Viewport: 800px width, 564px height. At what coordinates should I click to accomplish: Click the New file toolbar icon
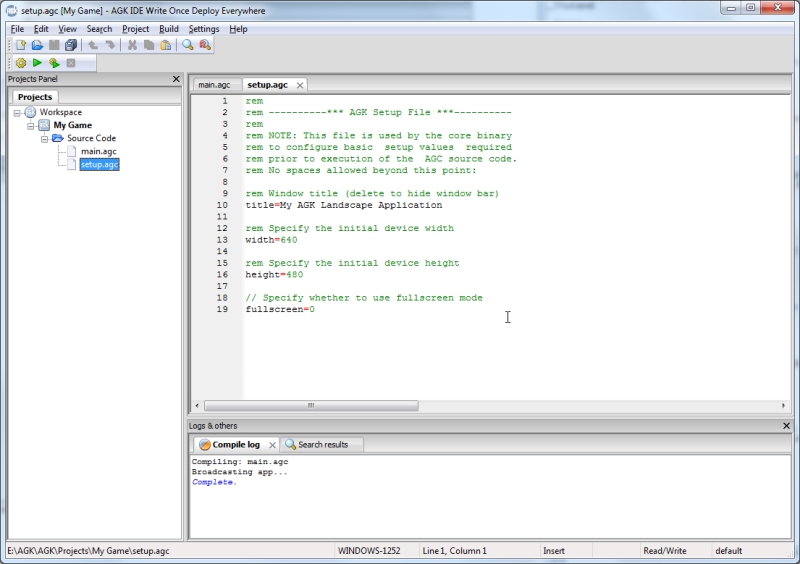[20, 45]
